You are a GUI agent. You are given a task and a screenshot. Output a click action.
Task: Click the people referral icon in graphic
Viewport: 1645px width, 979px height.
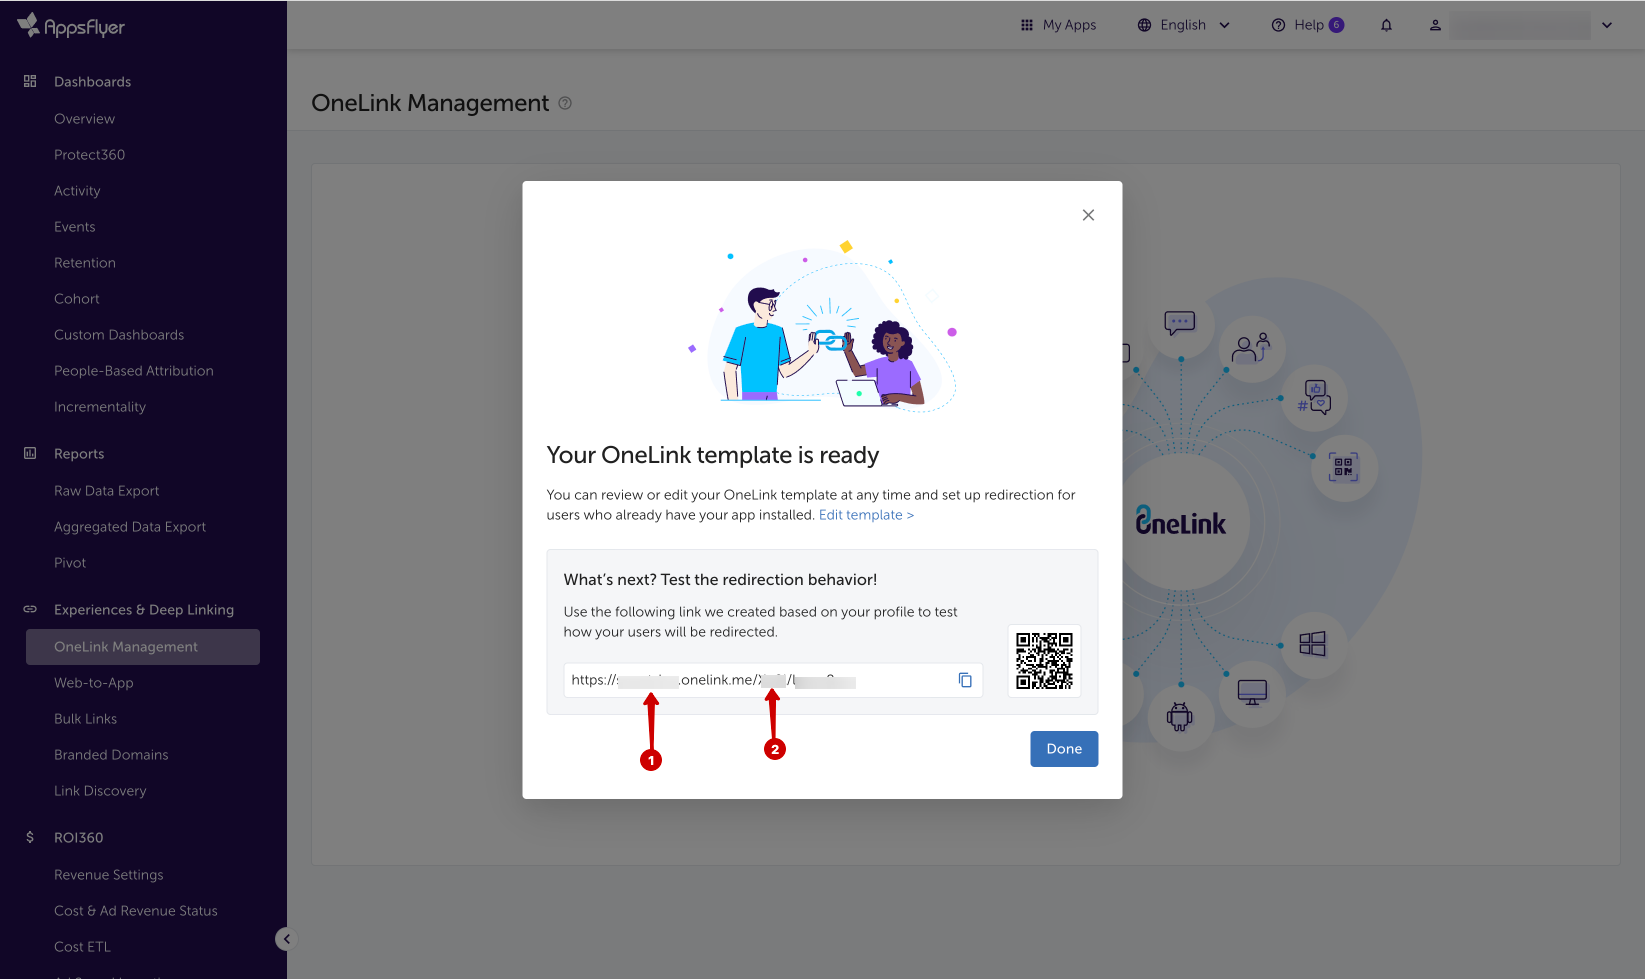point(1250,347)
